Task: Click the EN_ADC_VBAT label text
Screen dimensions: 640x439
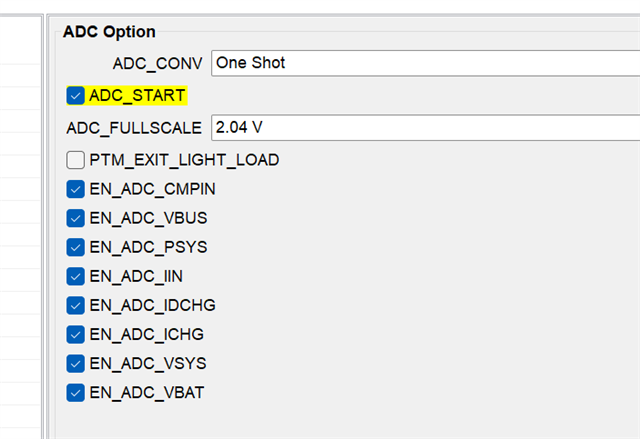Action: coord(147,392)
